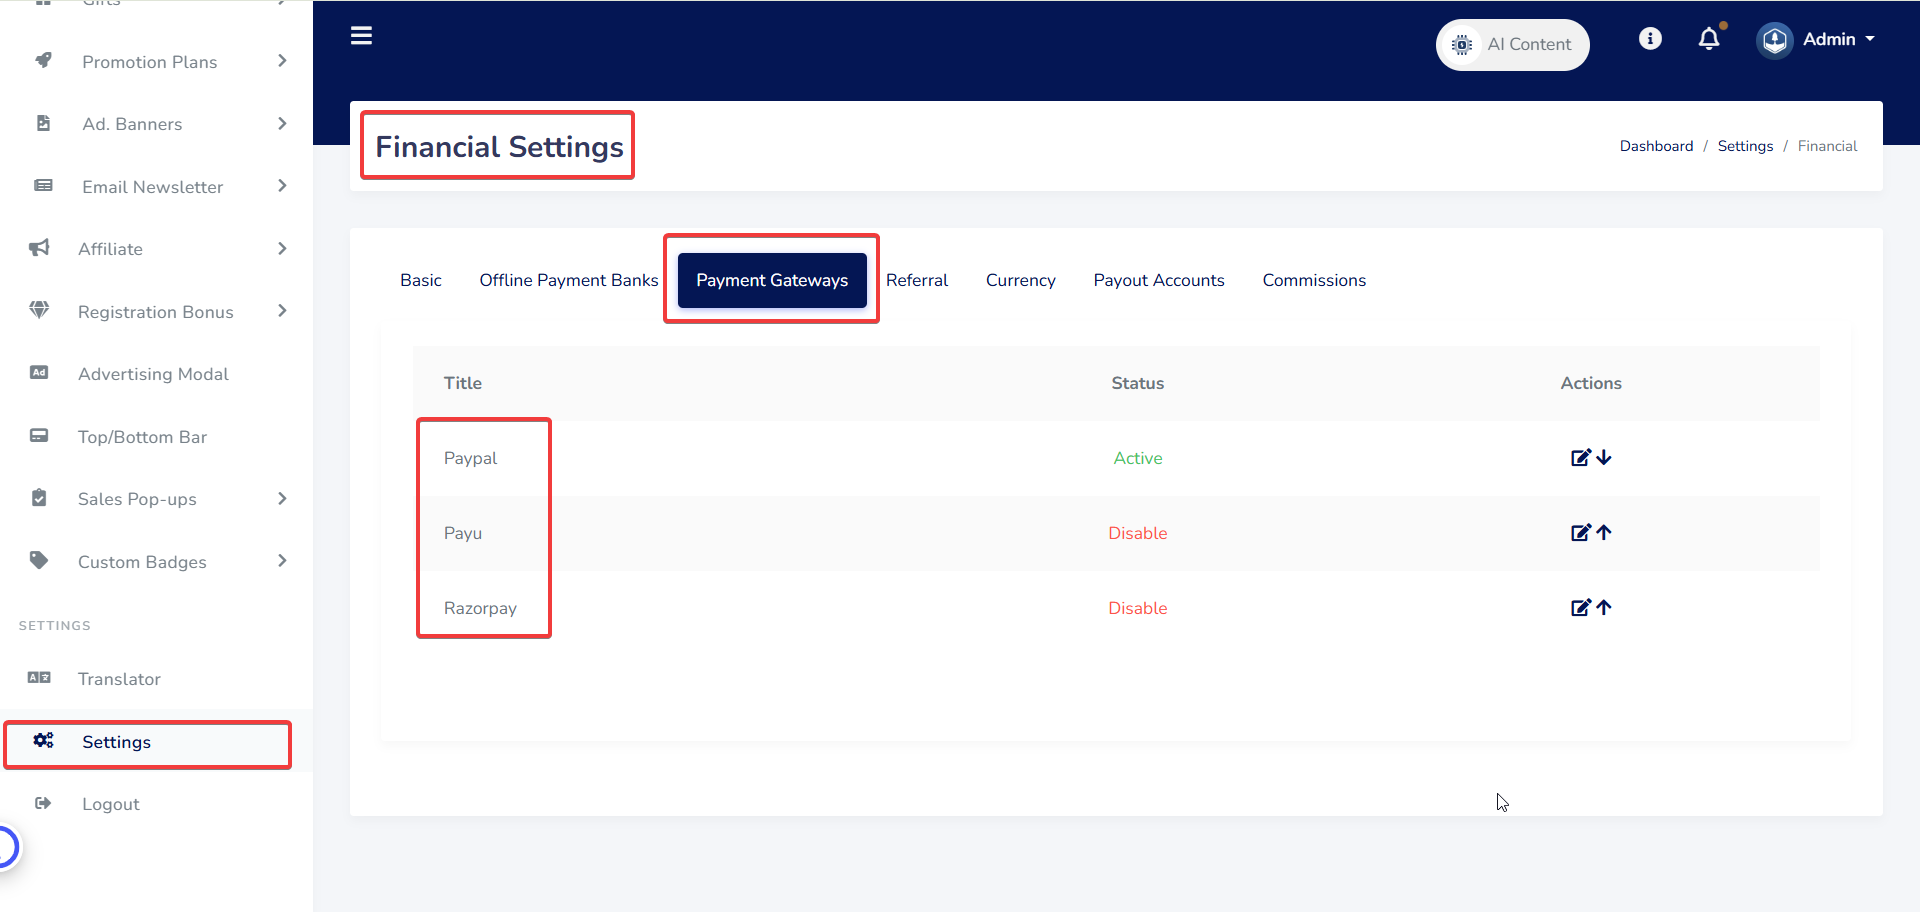Move Paypal gateway down
The height and width of the screenshot is (912, 1920).
tap(1604, 458)
